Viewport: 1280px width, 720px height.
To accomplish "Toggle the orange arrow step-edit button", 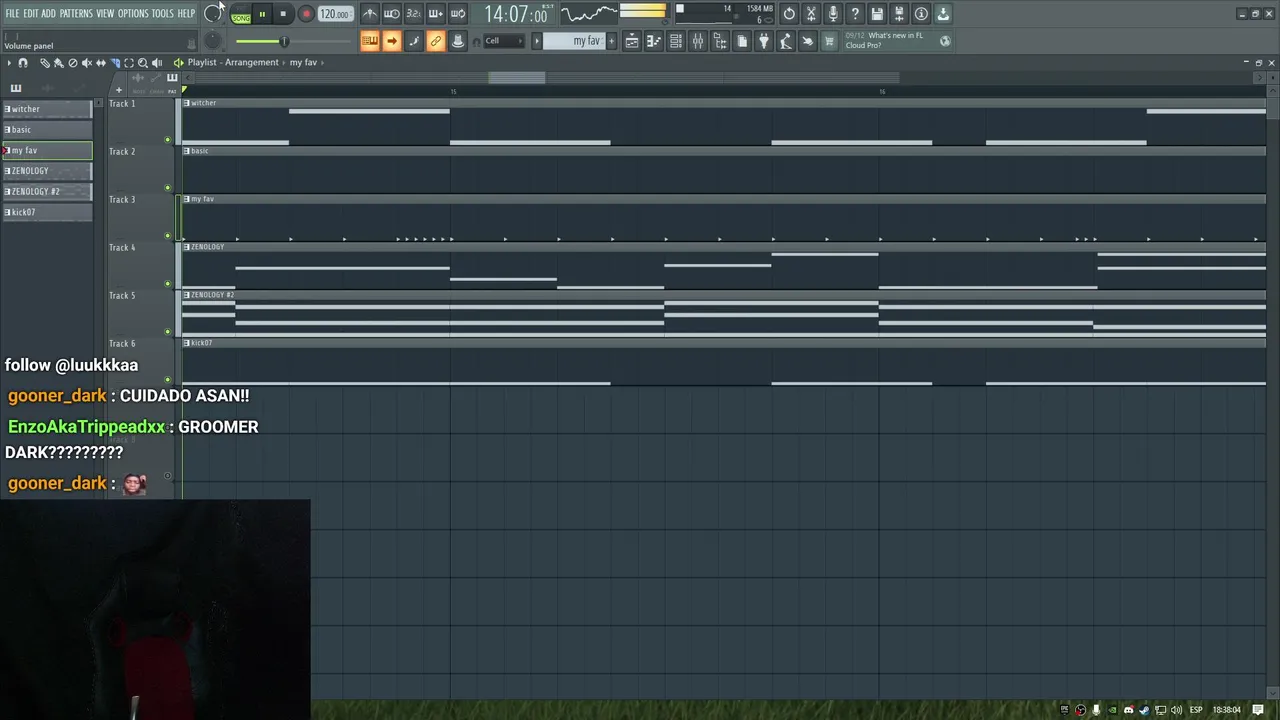I will click(392, 41).
